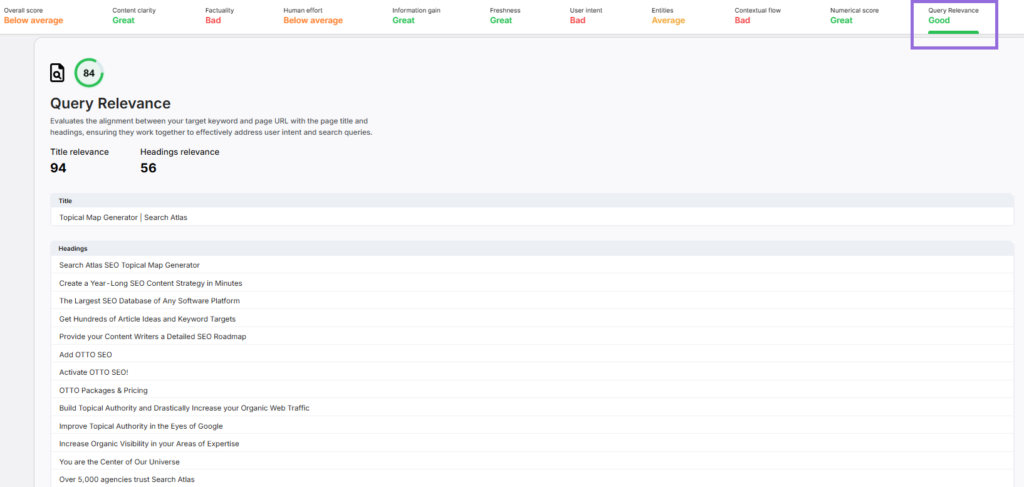Click the Title section header
The image size is (1024, 487).
532,201
